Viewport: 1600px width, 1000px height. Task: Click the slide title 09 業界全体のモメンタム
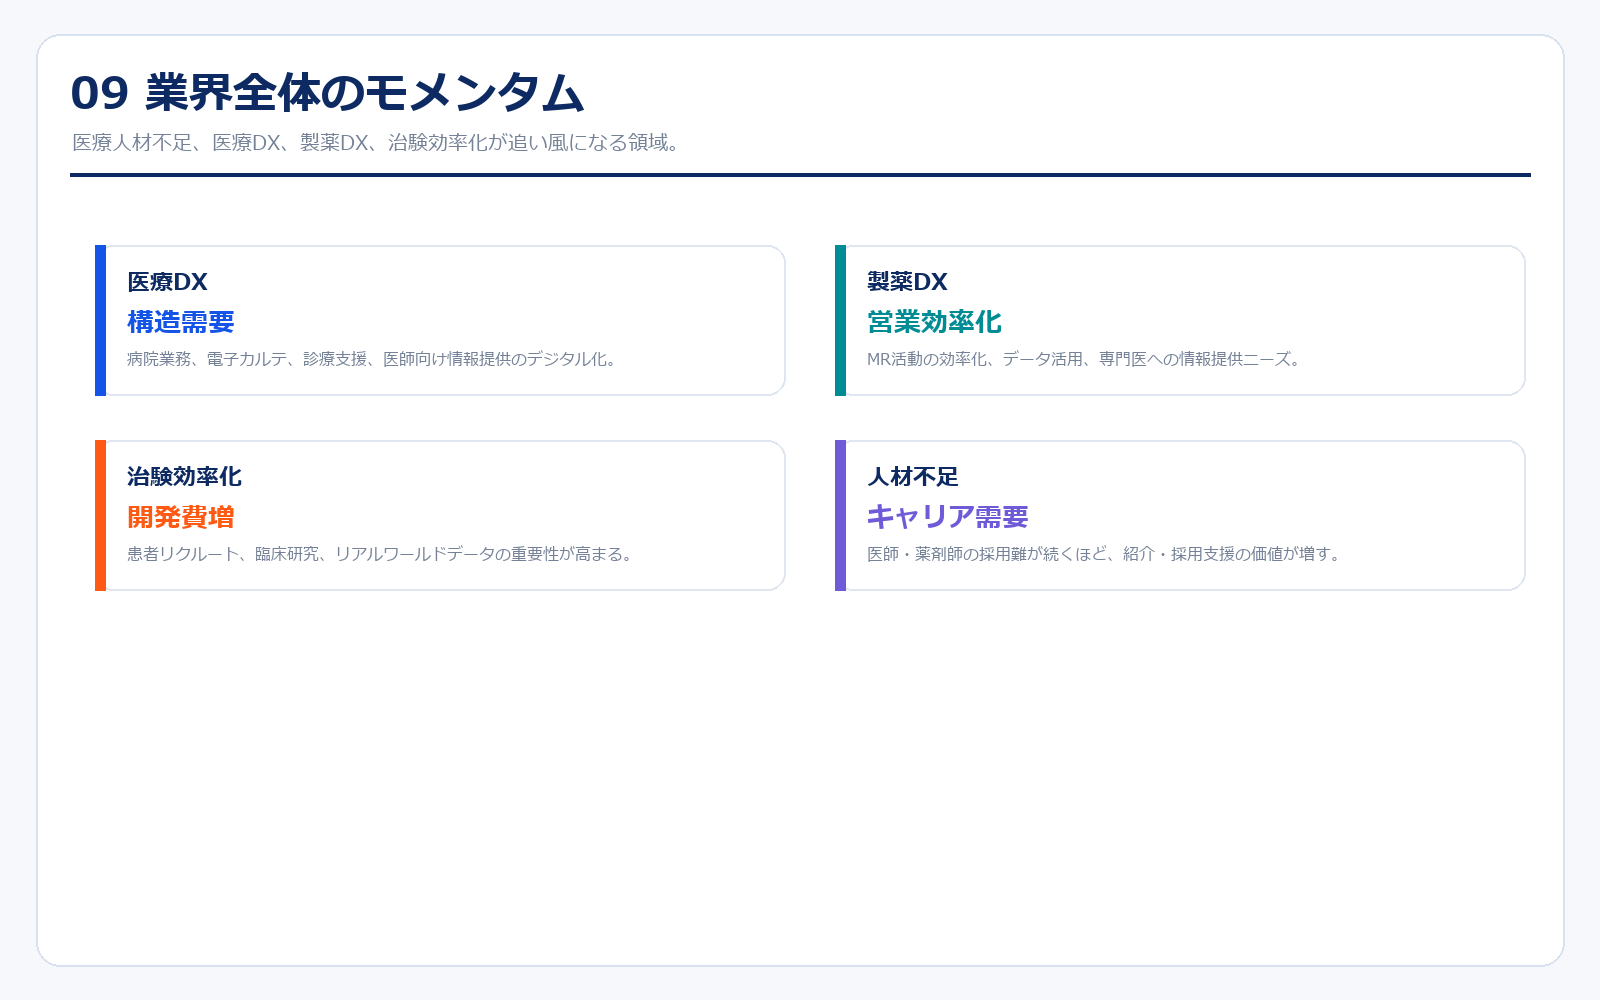click(x=327, y=93)
